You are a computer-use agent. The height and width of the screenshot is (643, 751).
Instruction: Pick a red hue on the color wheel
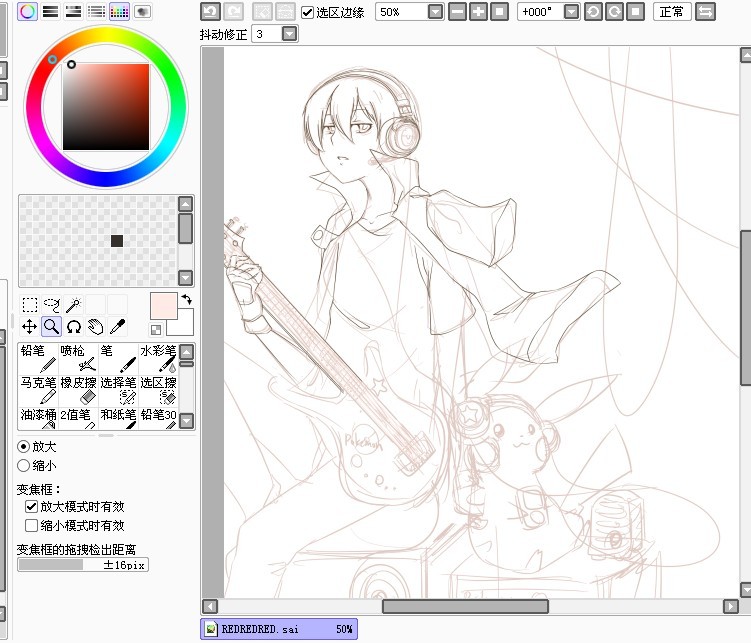coord(52,59)
